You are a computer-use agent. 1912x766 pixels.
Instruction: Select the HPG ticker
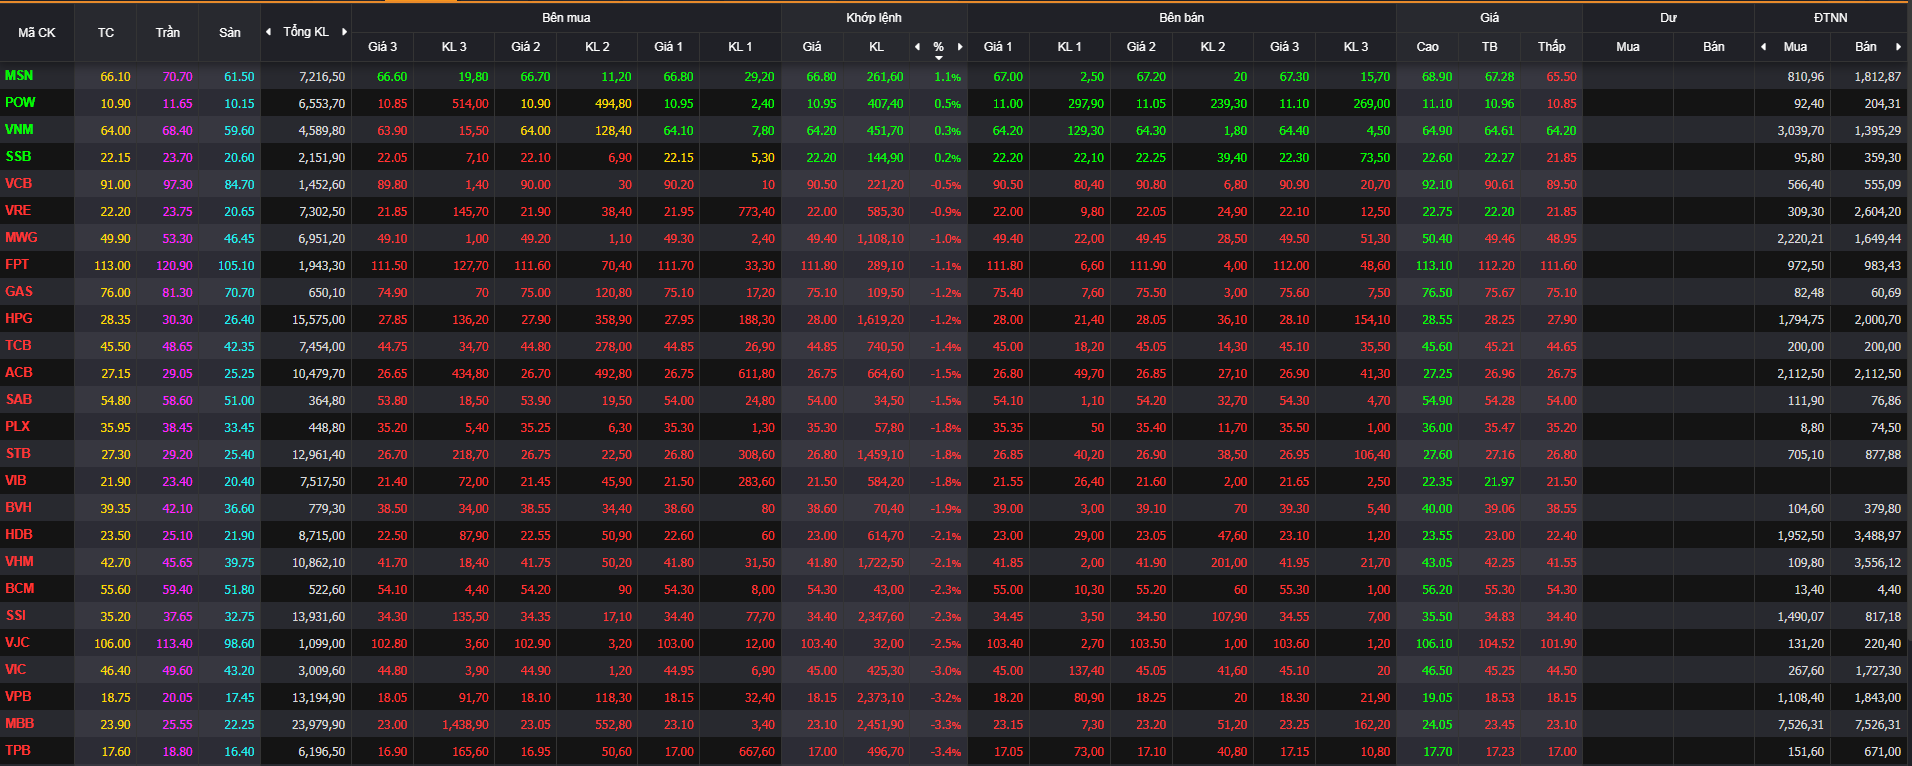tap(19, 319)
